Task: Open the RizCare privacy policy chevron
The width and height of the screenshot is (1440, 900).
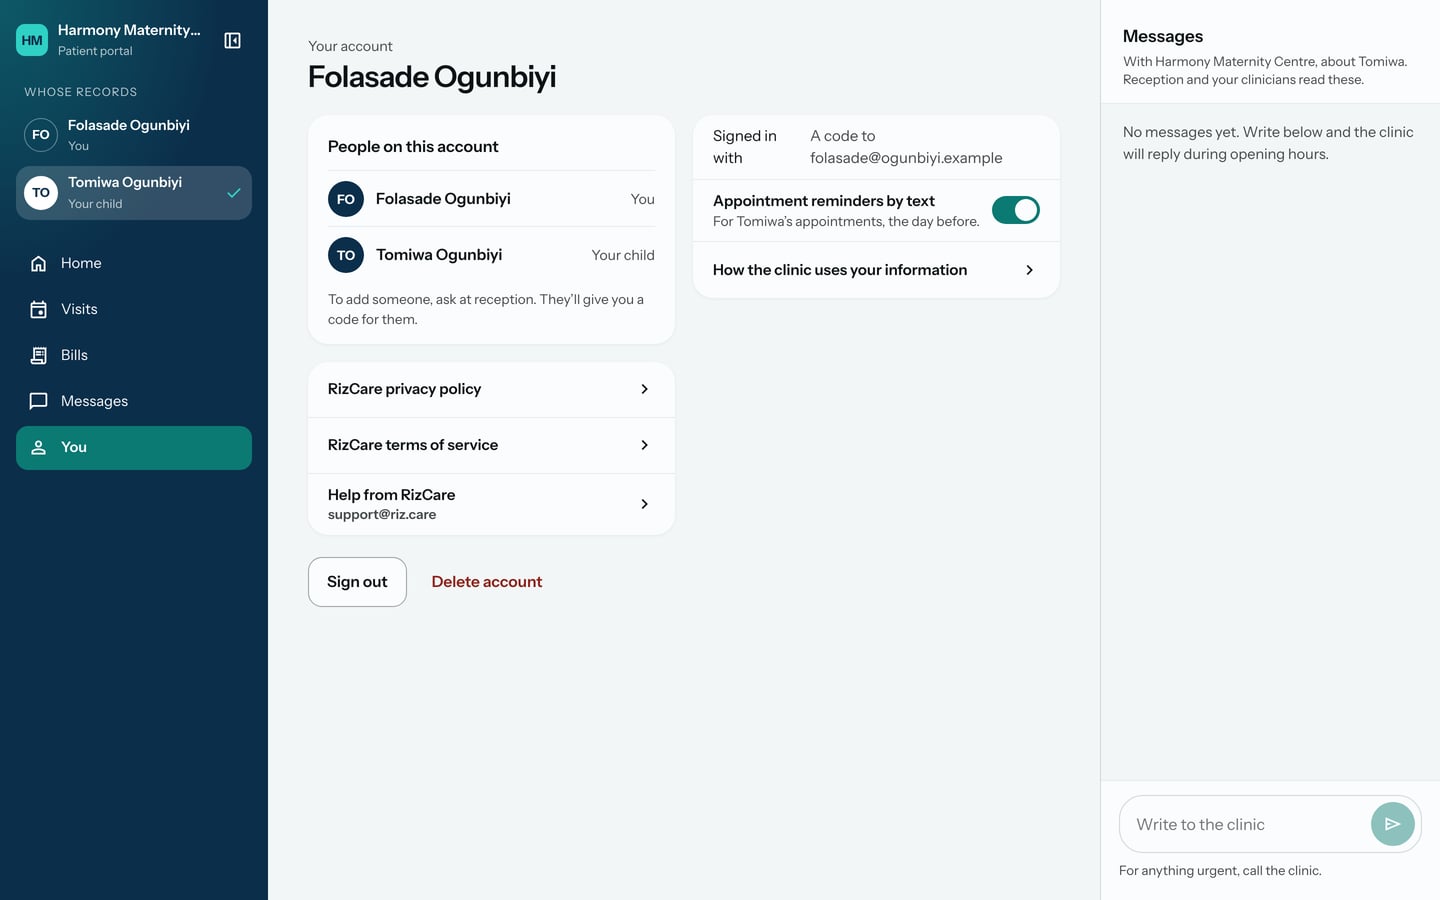Action: point(644,389)
